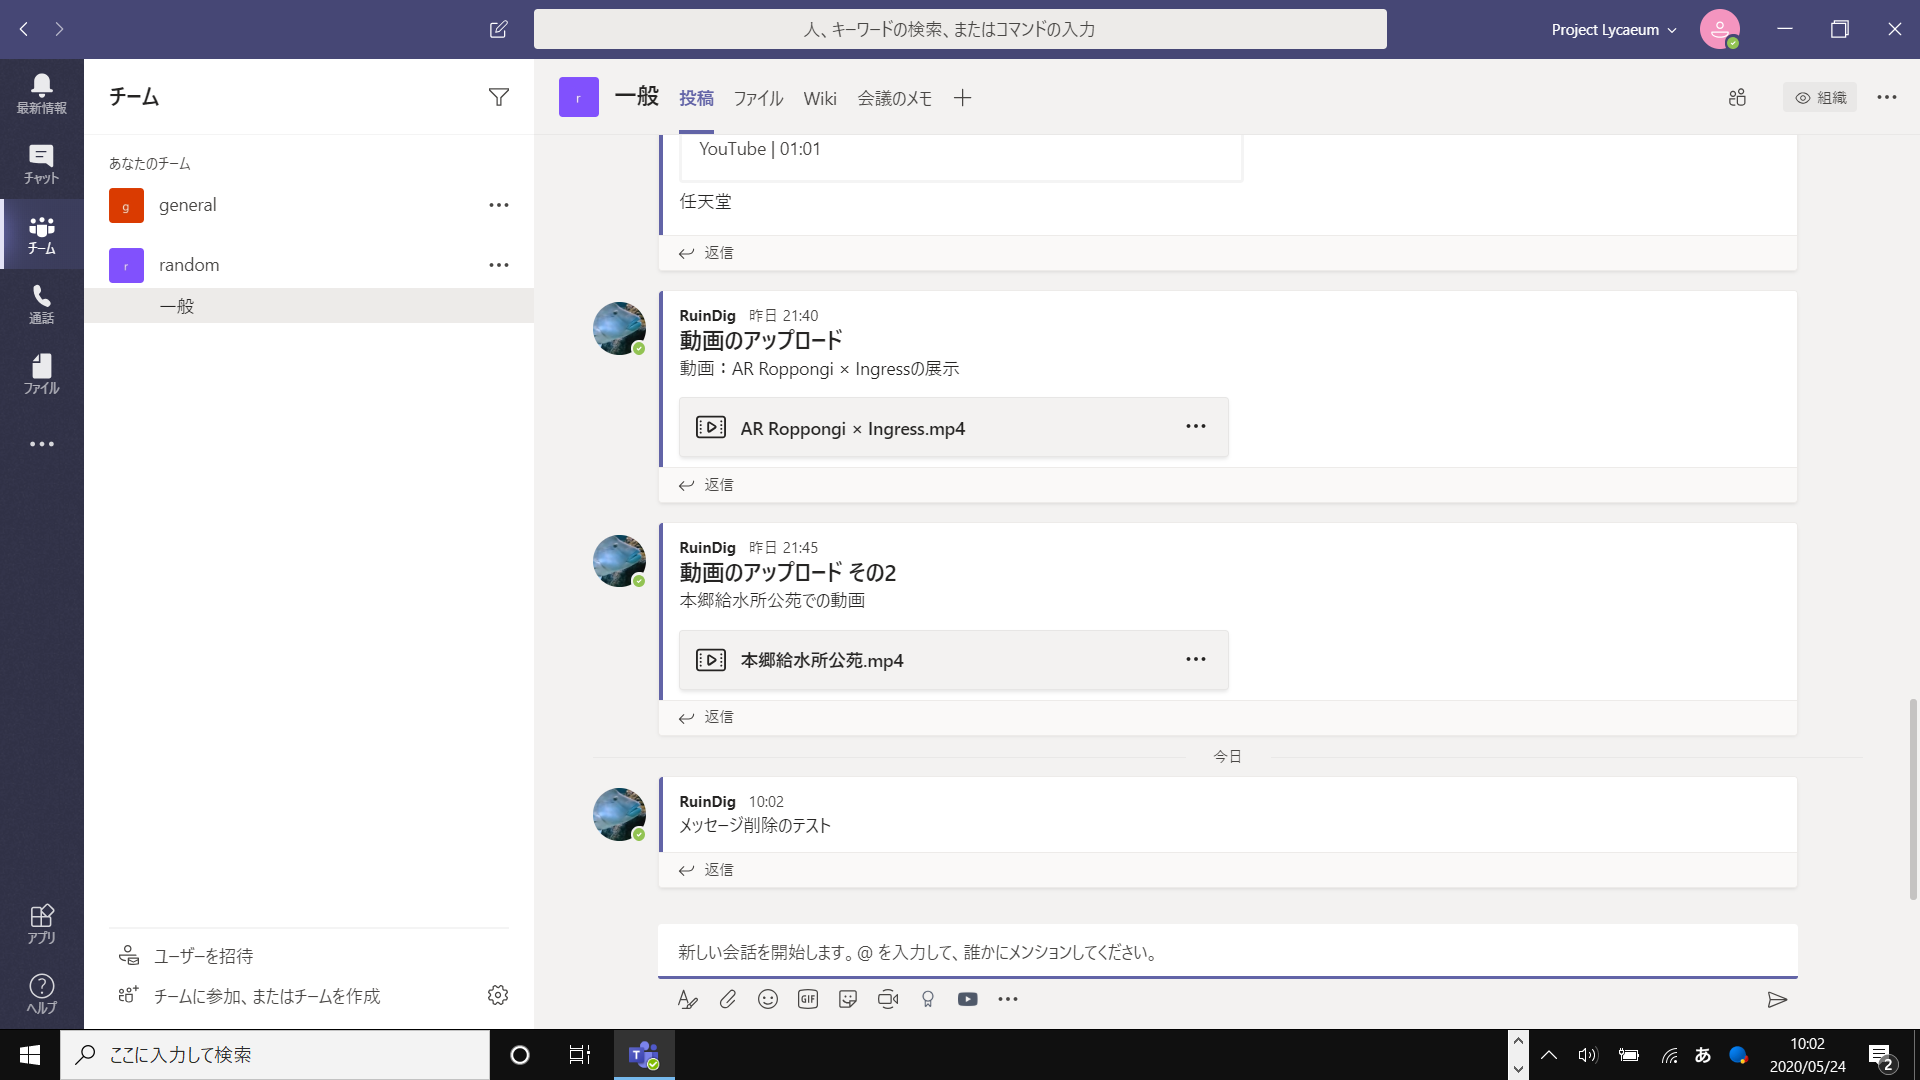Attach a file using the paperclip icon
This screenshot has height=1080, width=1920.
pos(727,999)
